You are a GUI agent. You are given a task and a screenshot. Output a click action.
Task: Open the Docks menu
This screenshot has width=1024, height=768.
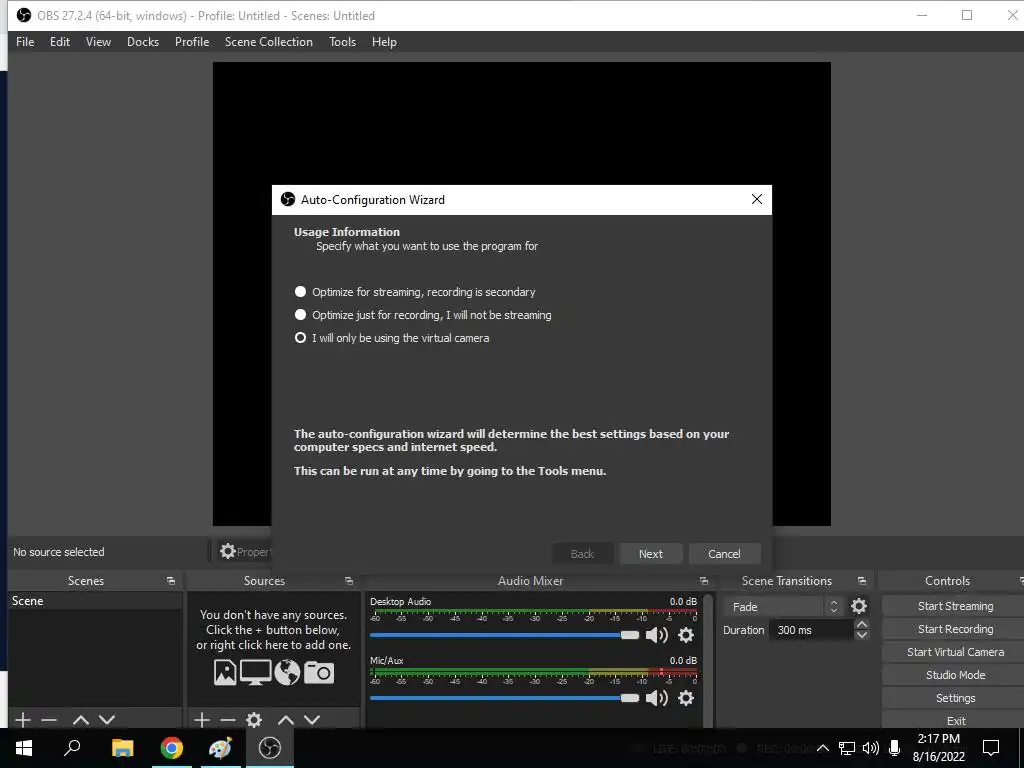click(x=142, y=42)
